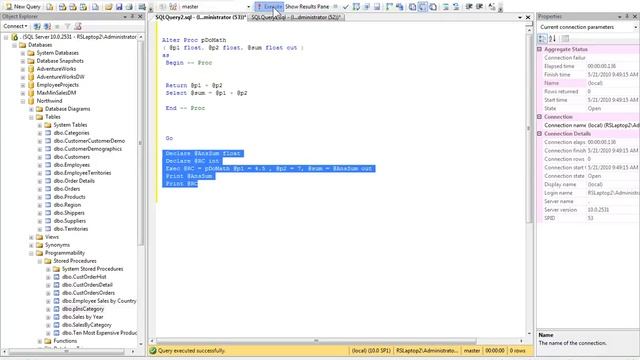640x360 pixels.
Task: Execute the selected query
Action: point(269,7)
